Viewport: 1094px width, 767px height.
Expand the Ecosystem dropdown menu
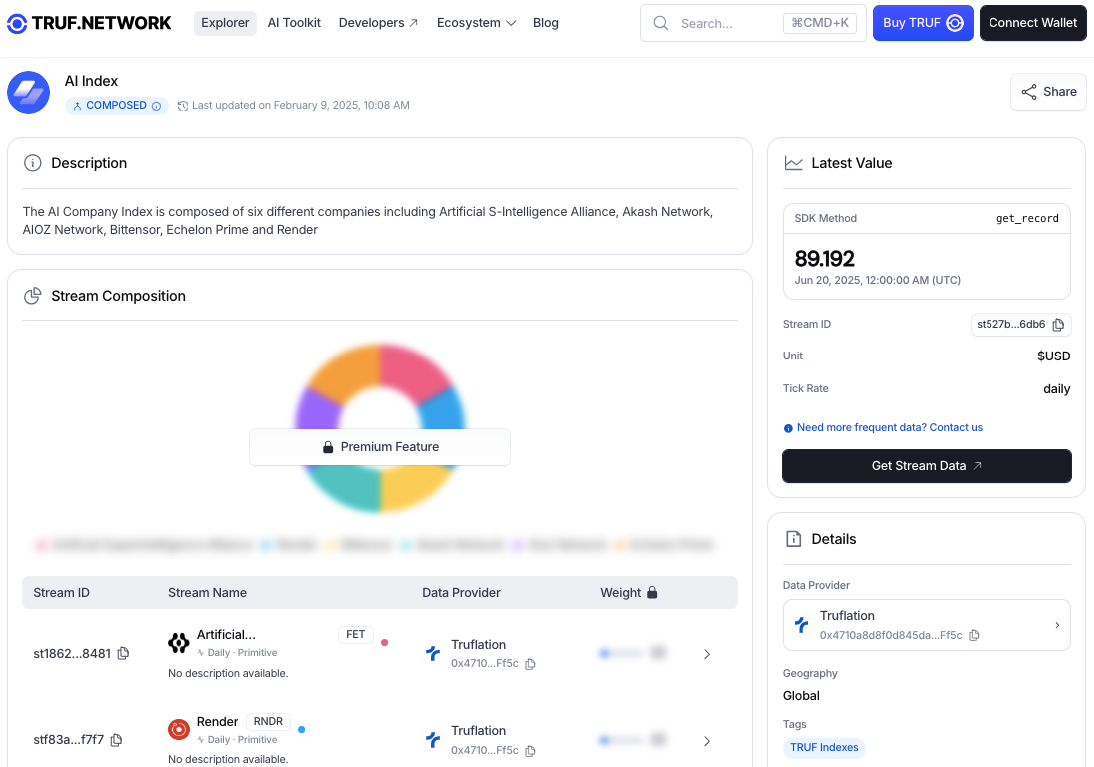pyautogui.click(x=477, y=23)
